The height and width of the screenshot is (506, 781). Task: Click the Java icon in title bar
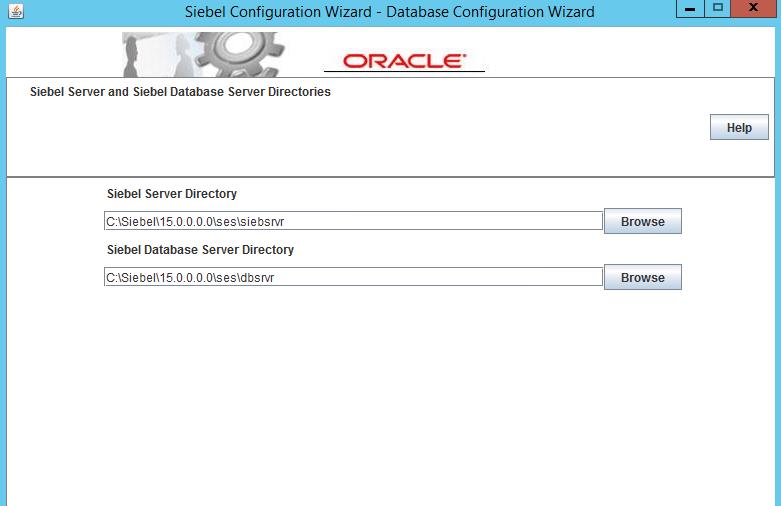[14, 12]
